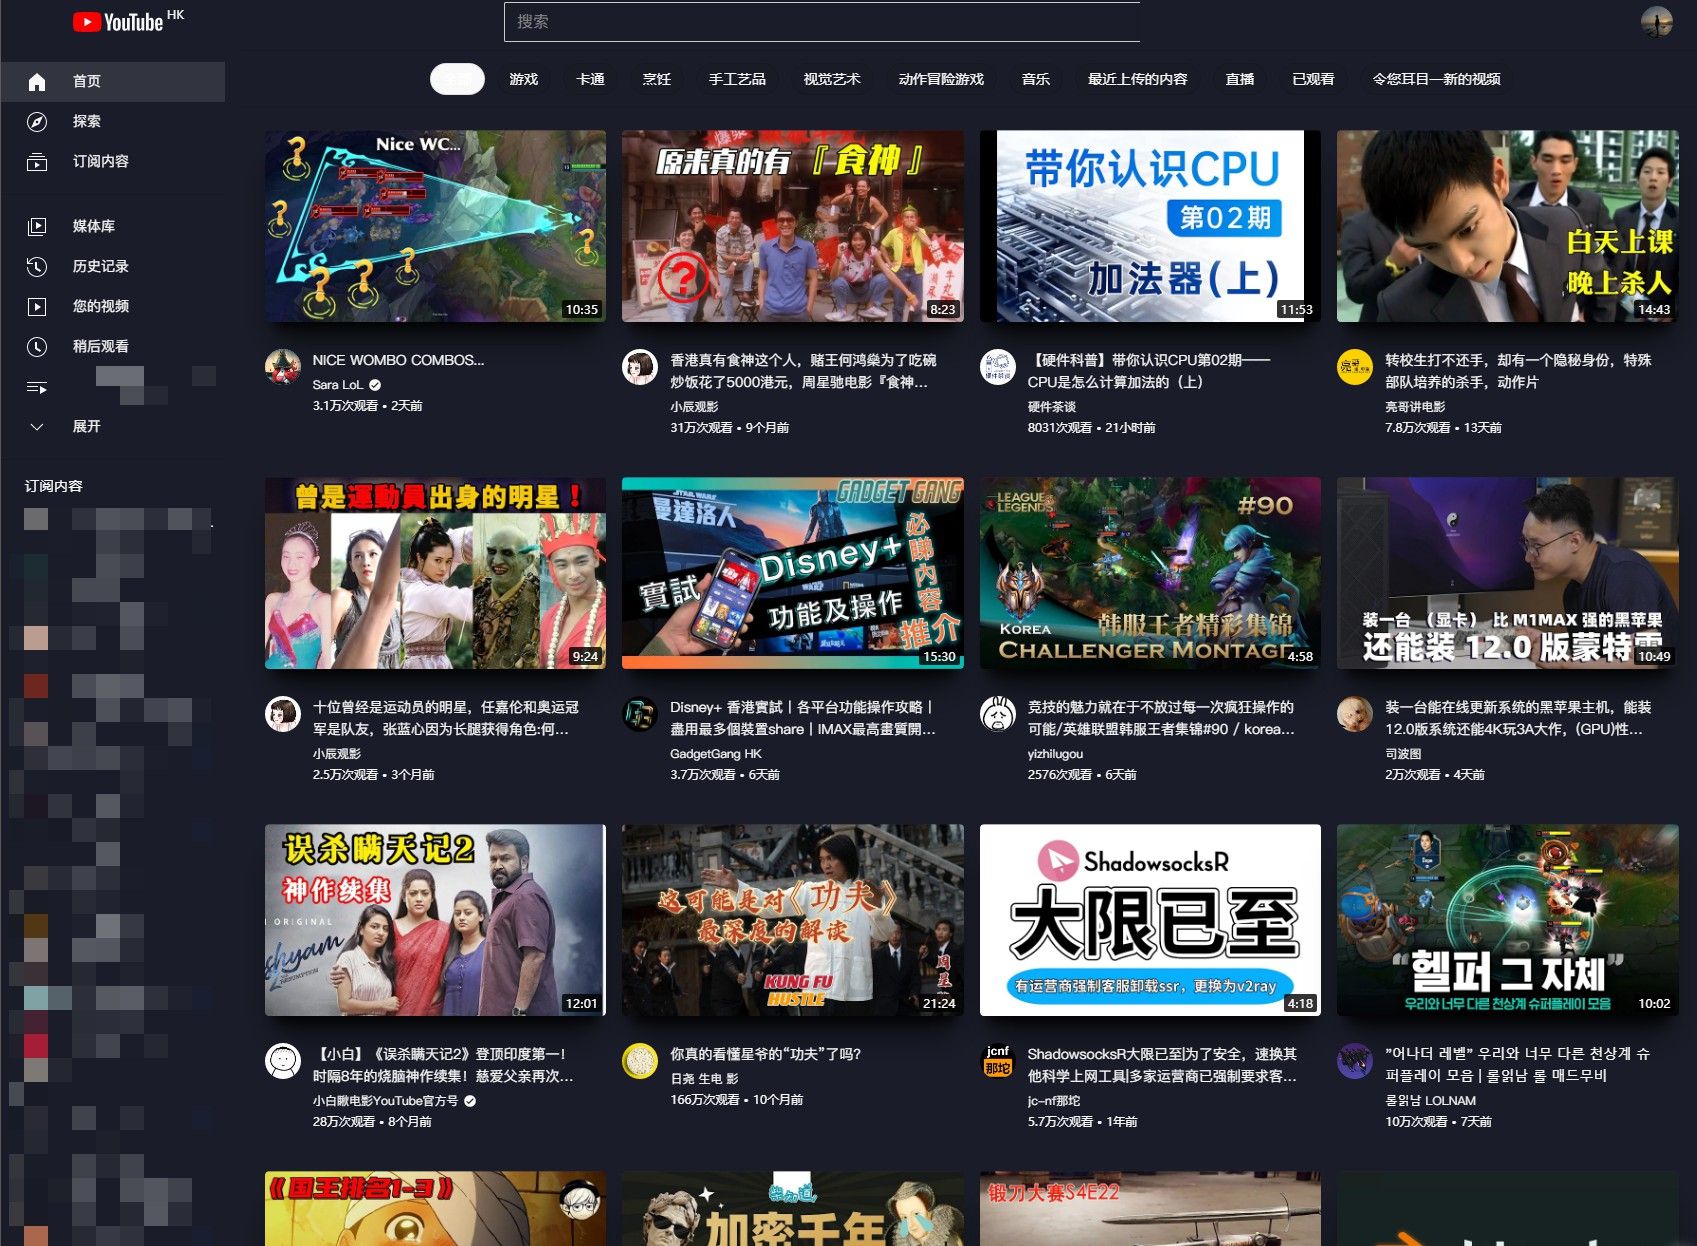The width and height of the screenshot is (1697, 1246).
Task: Play Korea Challenger Montage #90 thumbnail
Action: point(1150,573)
